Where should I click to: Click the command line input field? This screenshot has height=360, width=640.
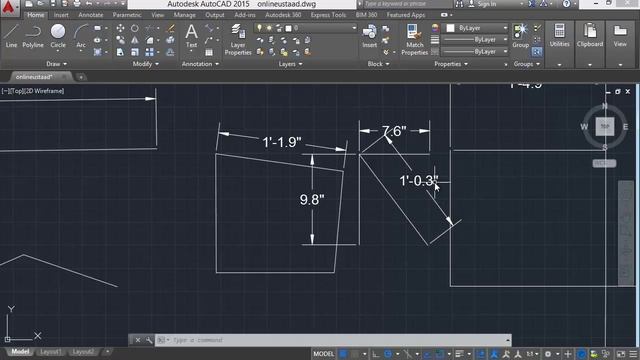333,340
